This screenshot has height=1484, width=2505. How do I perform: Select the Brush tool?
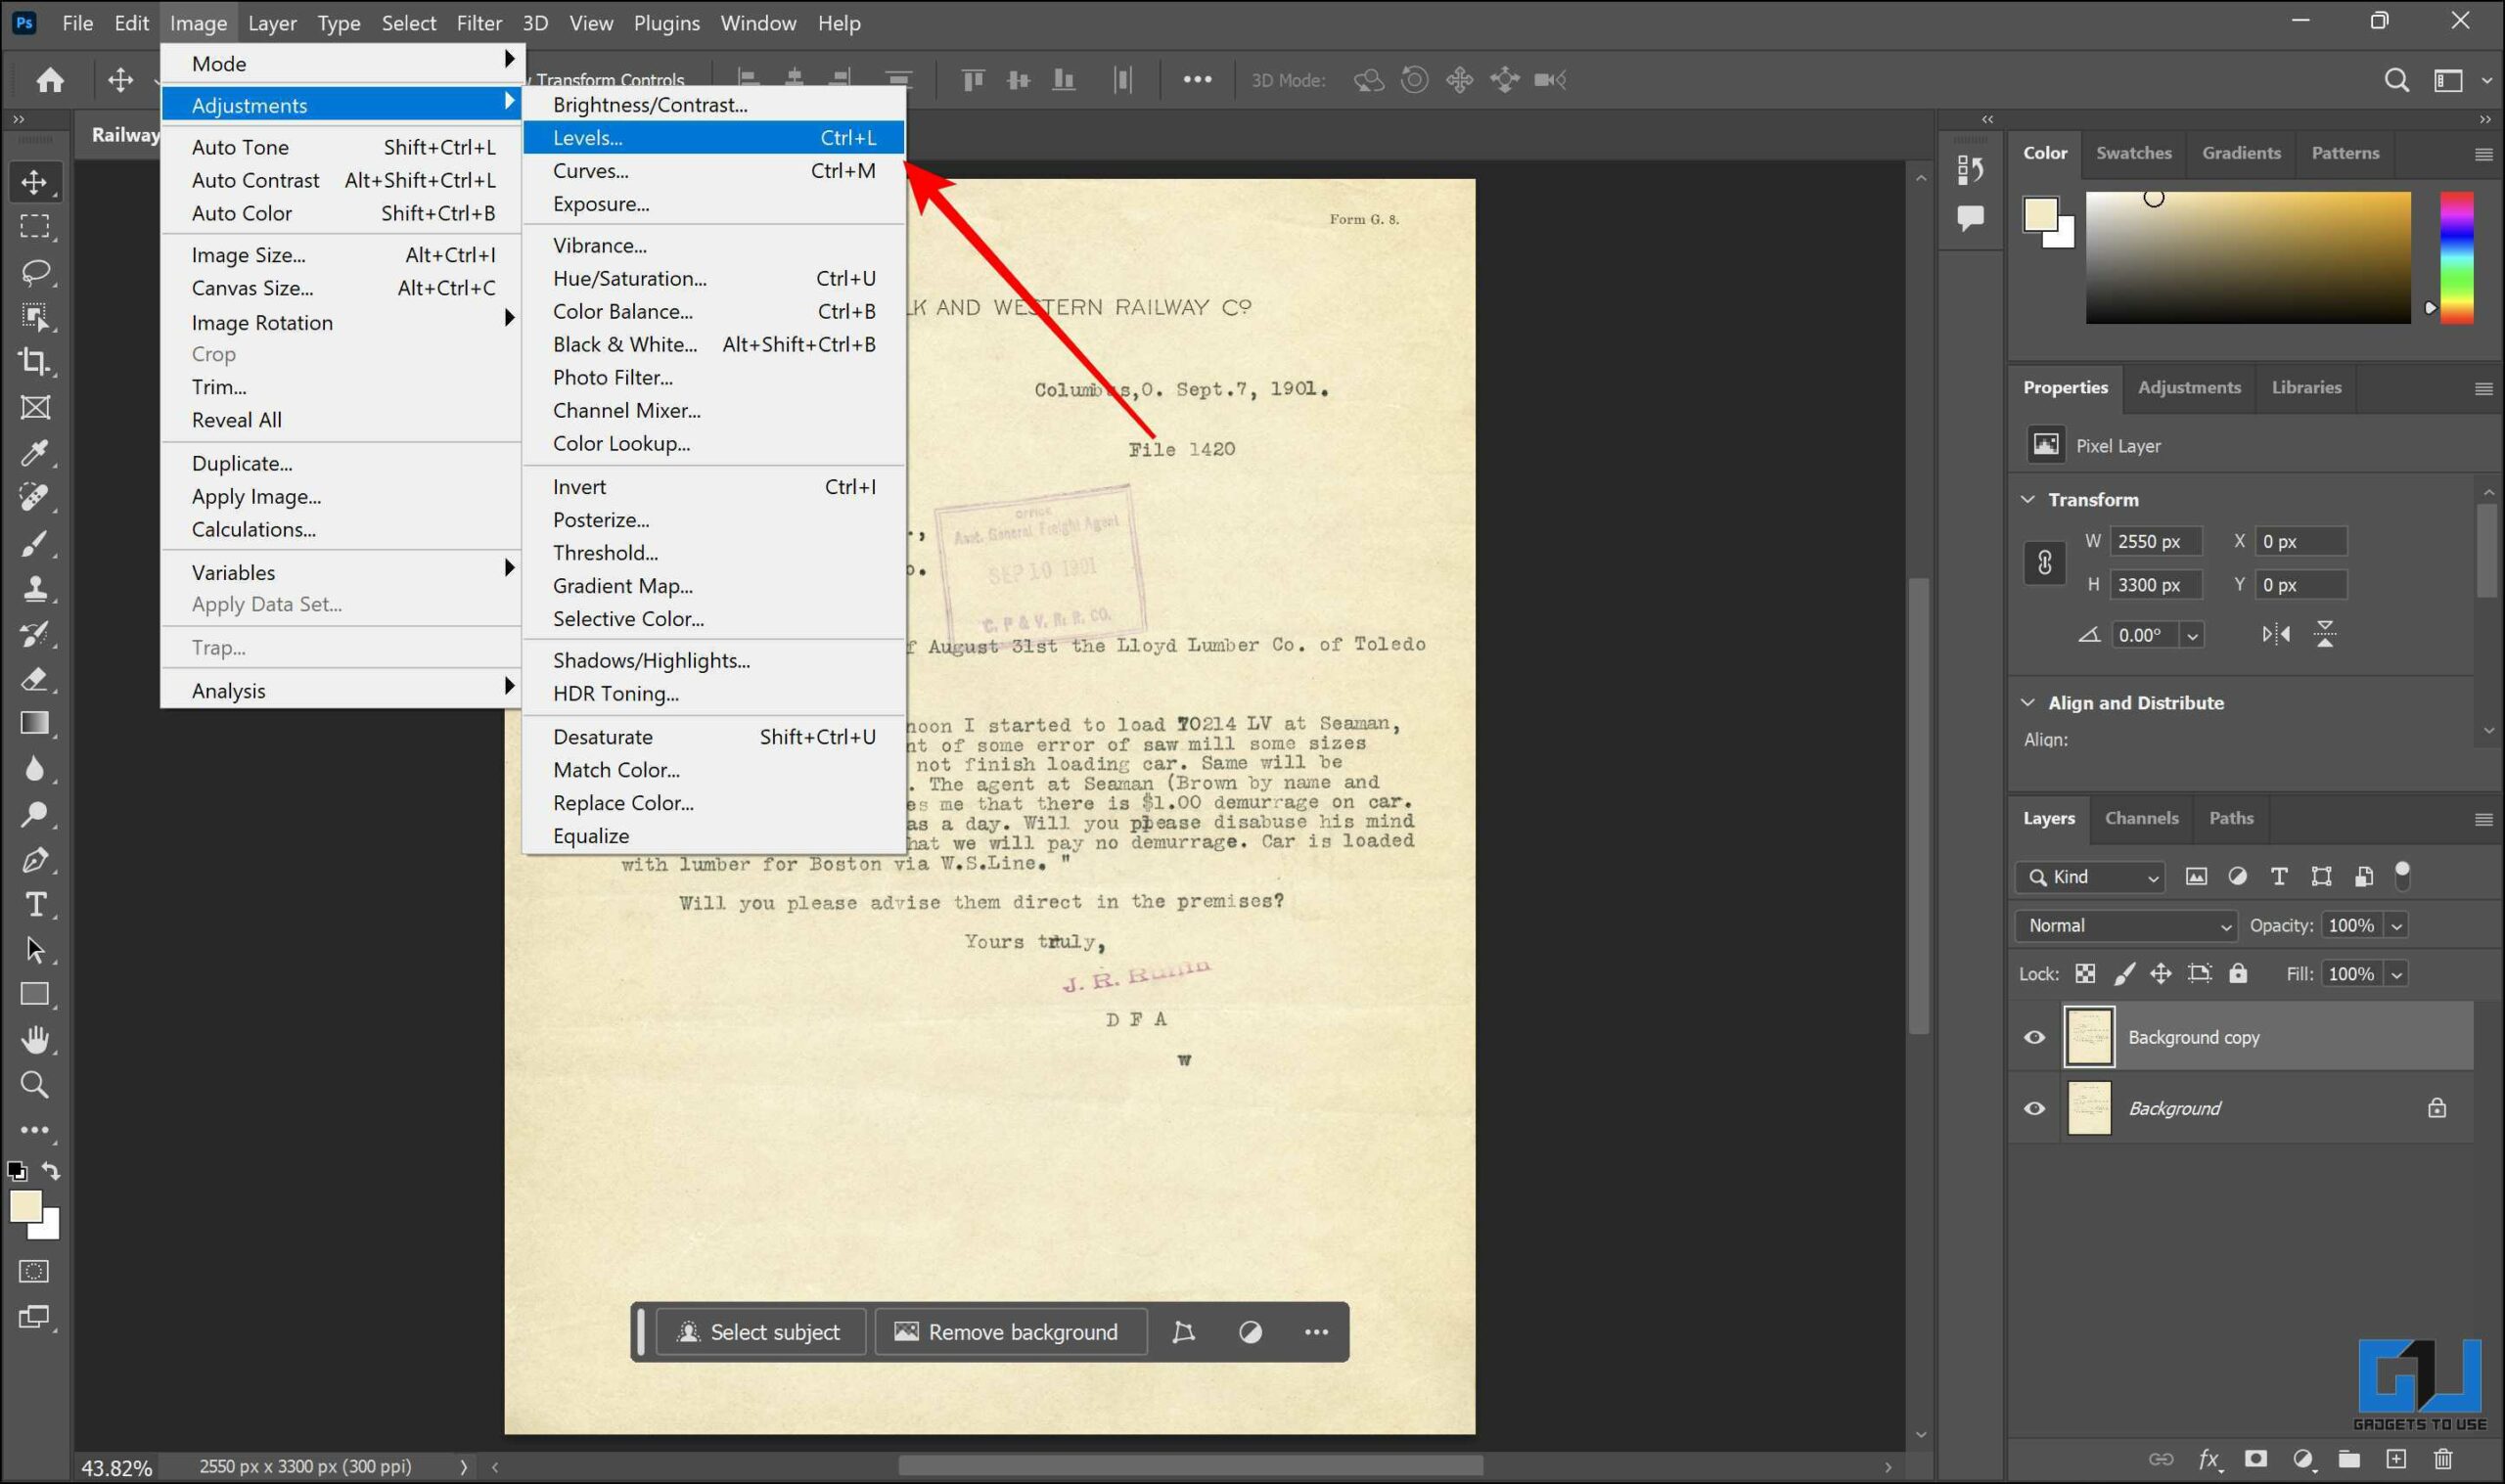[35, 543]
